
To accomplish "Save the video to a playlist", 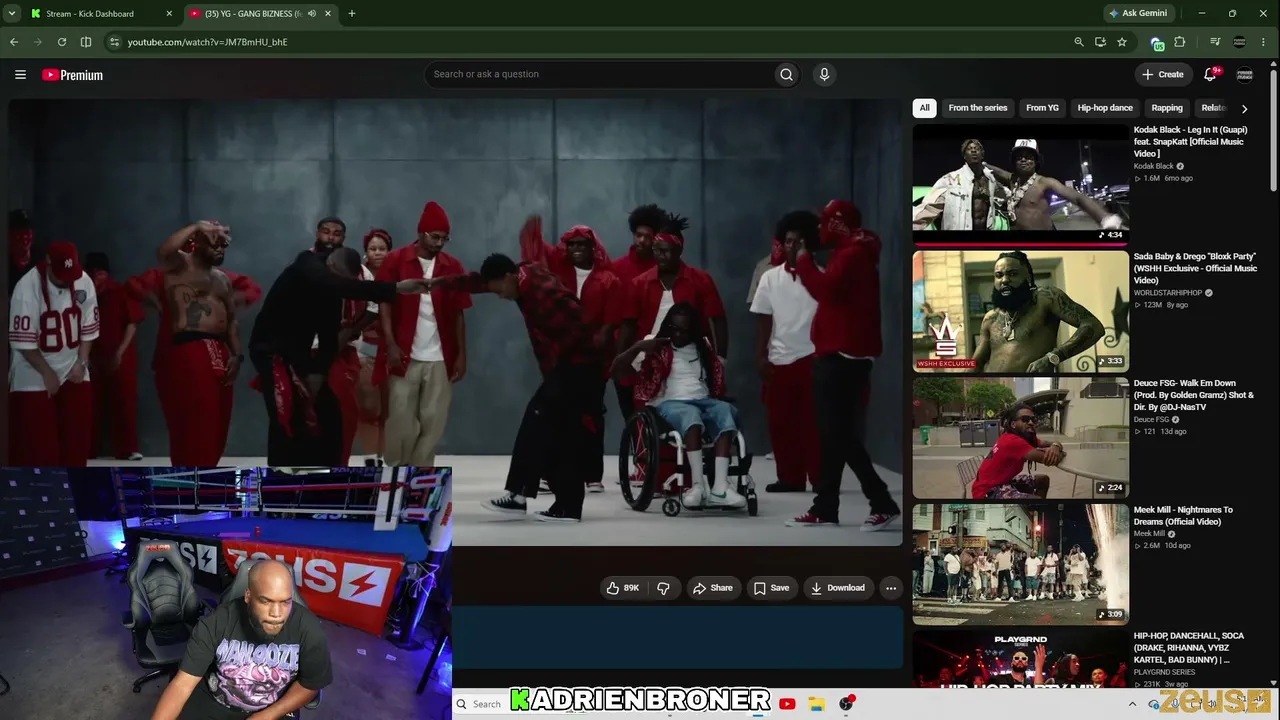I will [x=771, y=588].
